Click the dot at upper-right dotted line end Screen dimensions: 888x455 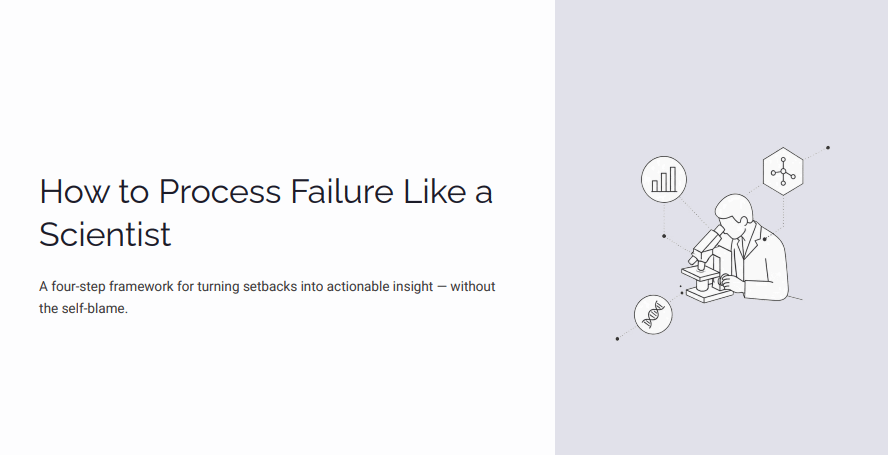tap(828, 148)
